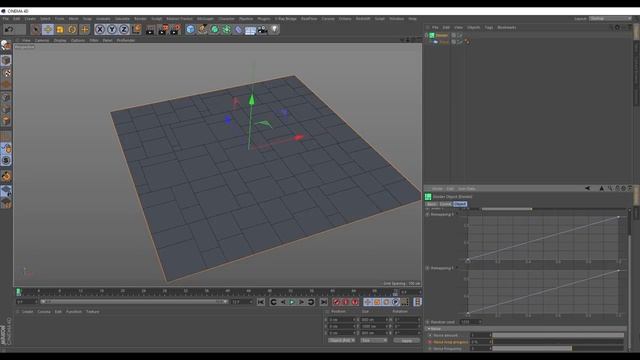640x360 pixels.
Task: Open the Create menu
Action: (x=30, y=19)
